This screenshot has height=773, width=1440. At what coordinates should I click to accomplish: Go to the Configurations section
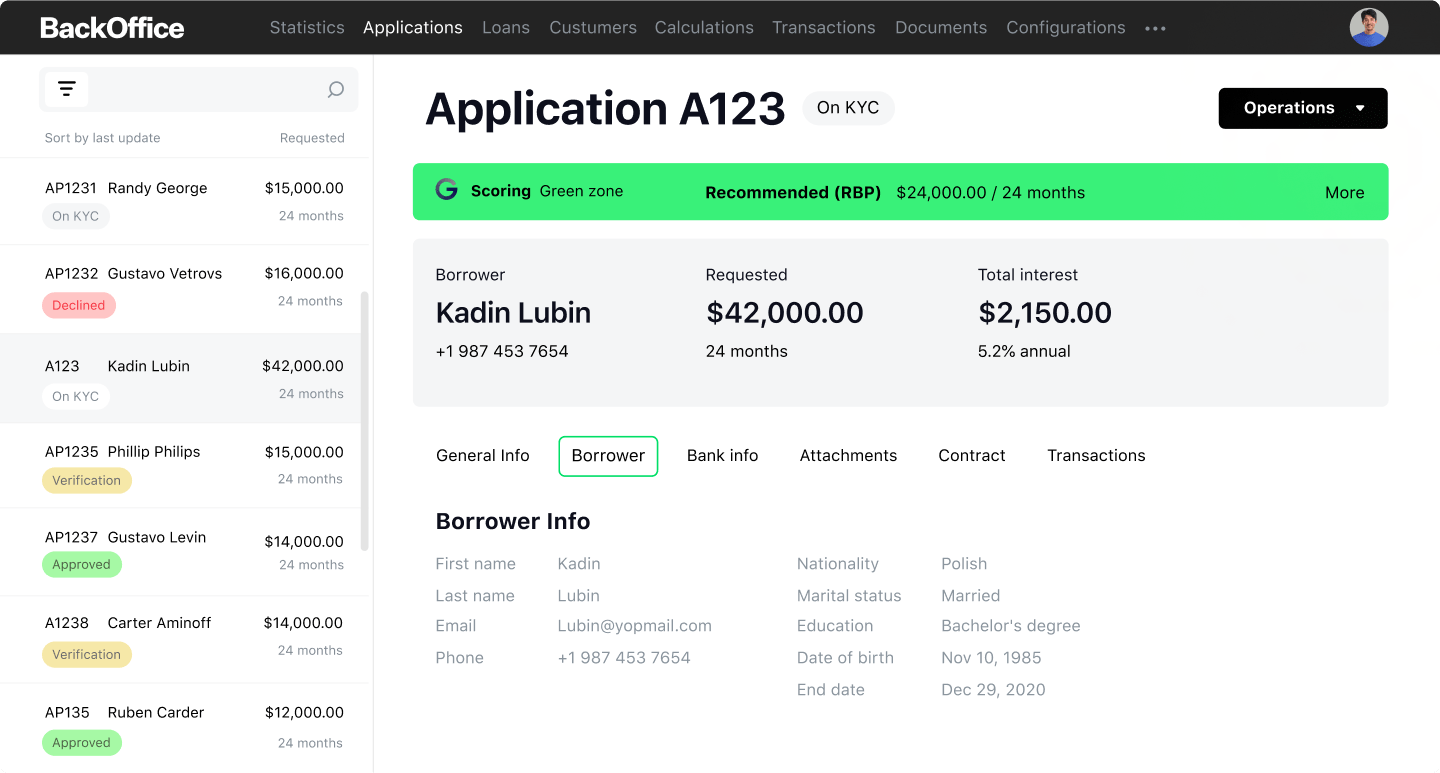pos(1065,27)
